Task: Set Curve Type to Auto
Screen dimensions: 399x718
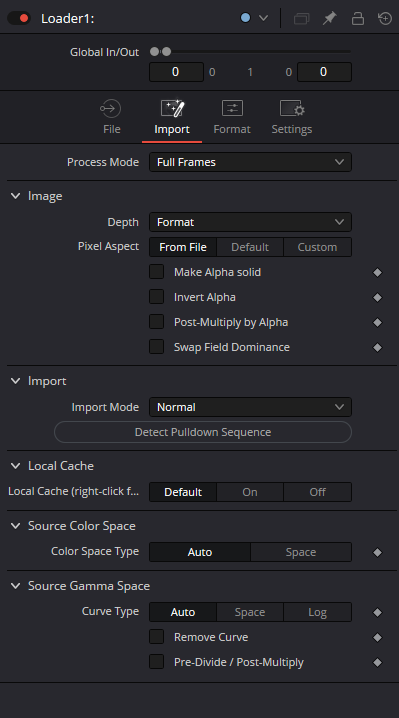Action: (183, 612)
